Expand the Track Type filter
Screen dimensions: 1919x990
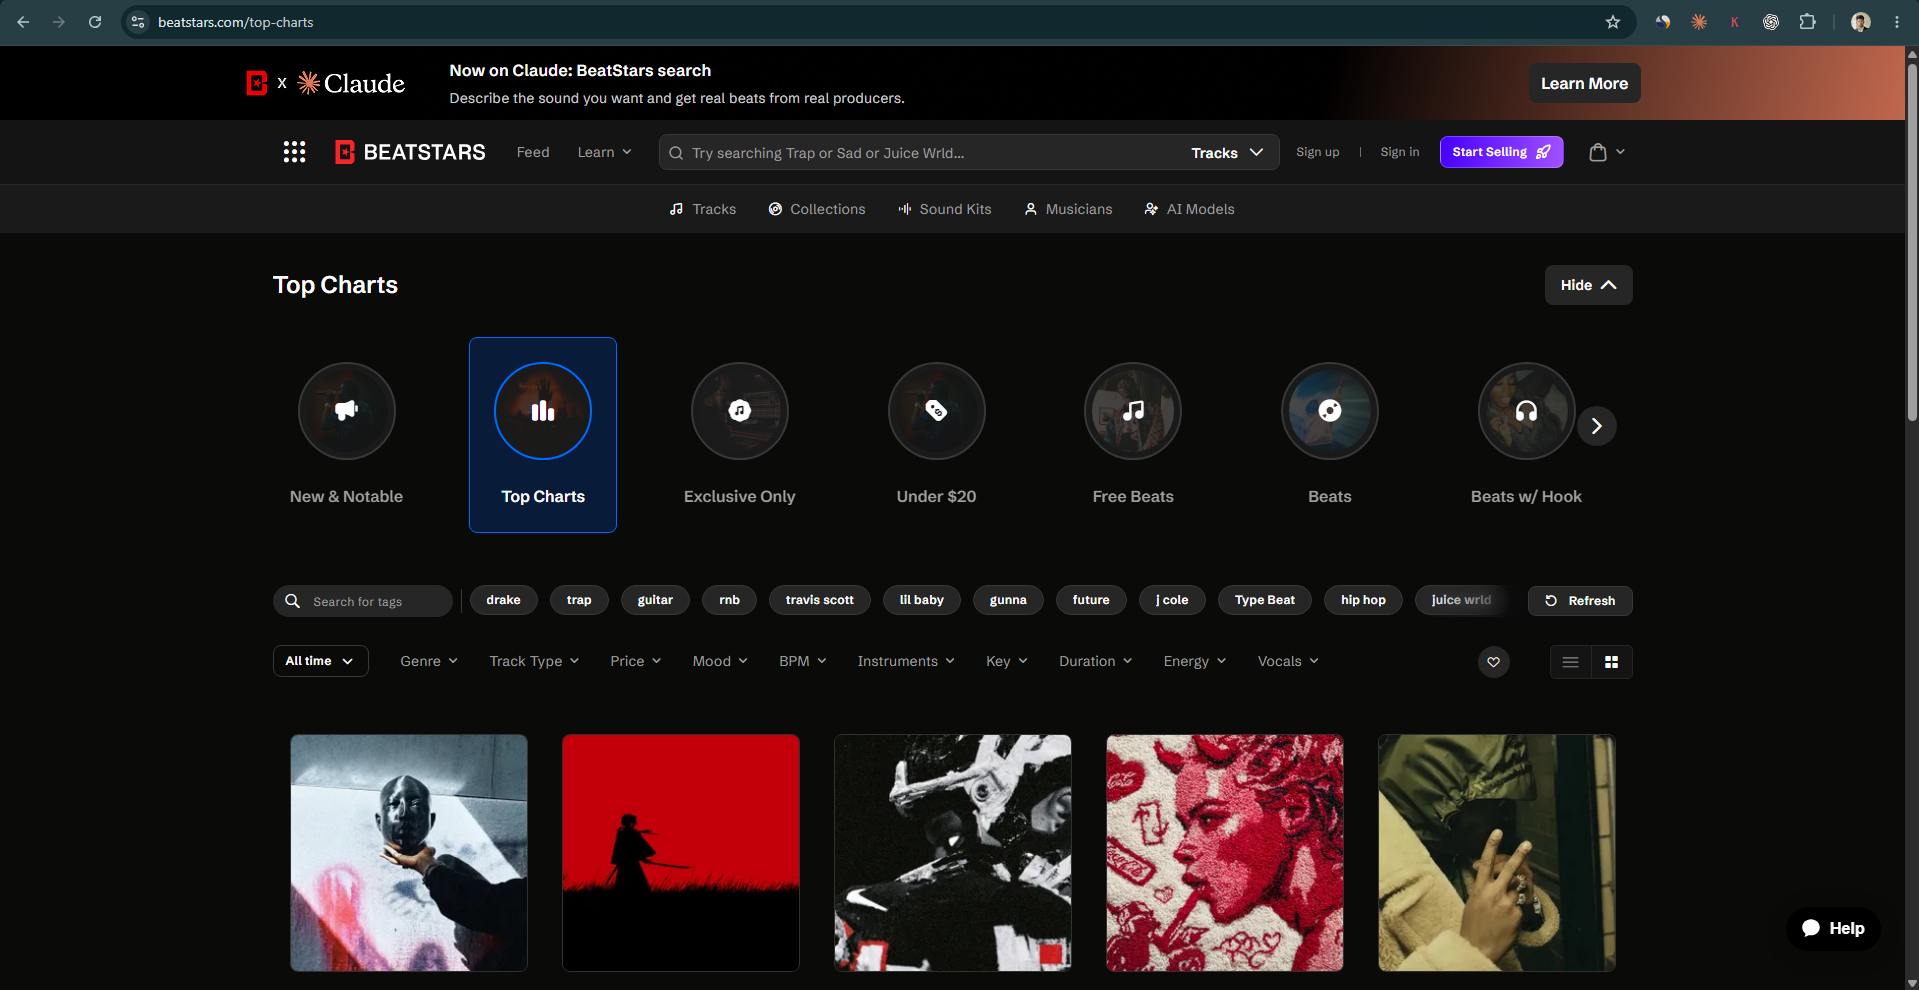coord(534,661)
